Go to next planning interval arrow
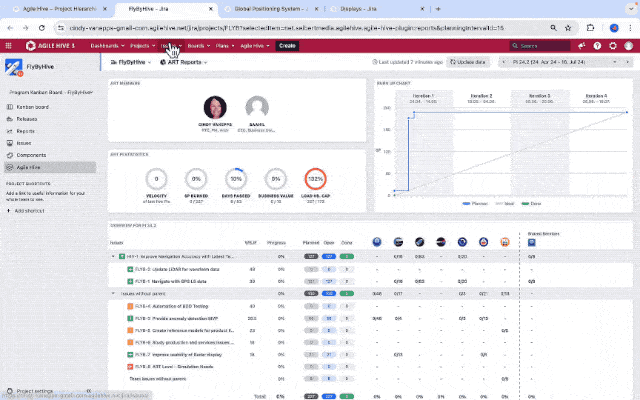The width and height of the screenshot is (640, 400). coord(627,62)
